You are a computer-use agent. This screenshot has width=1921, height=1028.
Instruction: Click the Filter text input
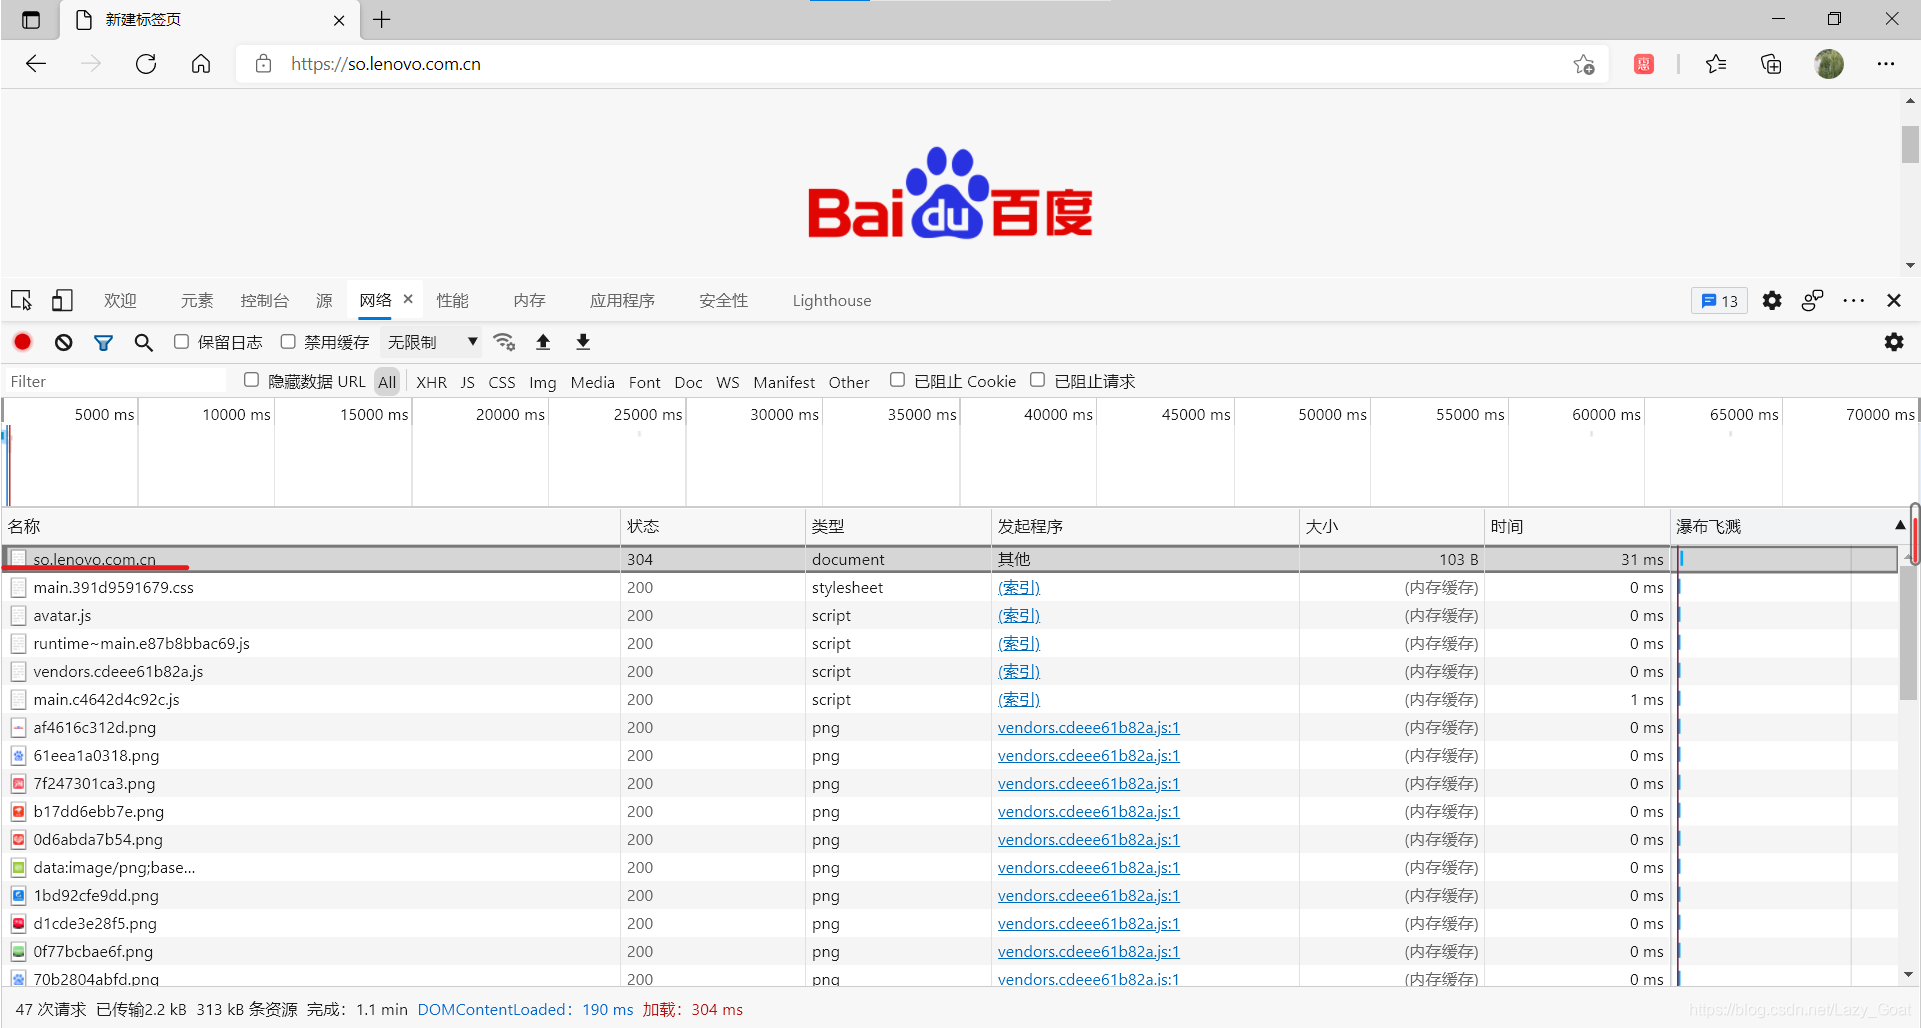pyautogui.click(x=116, y=381)
